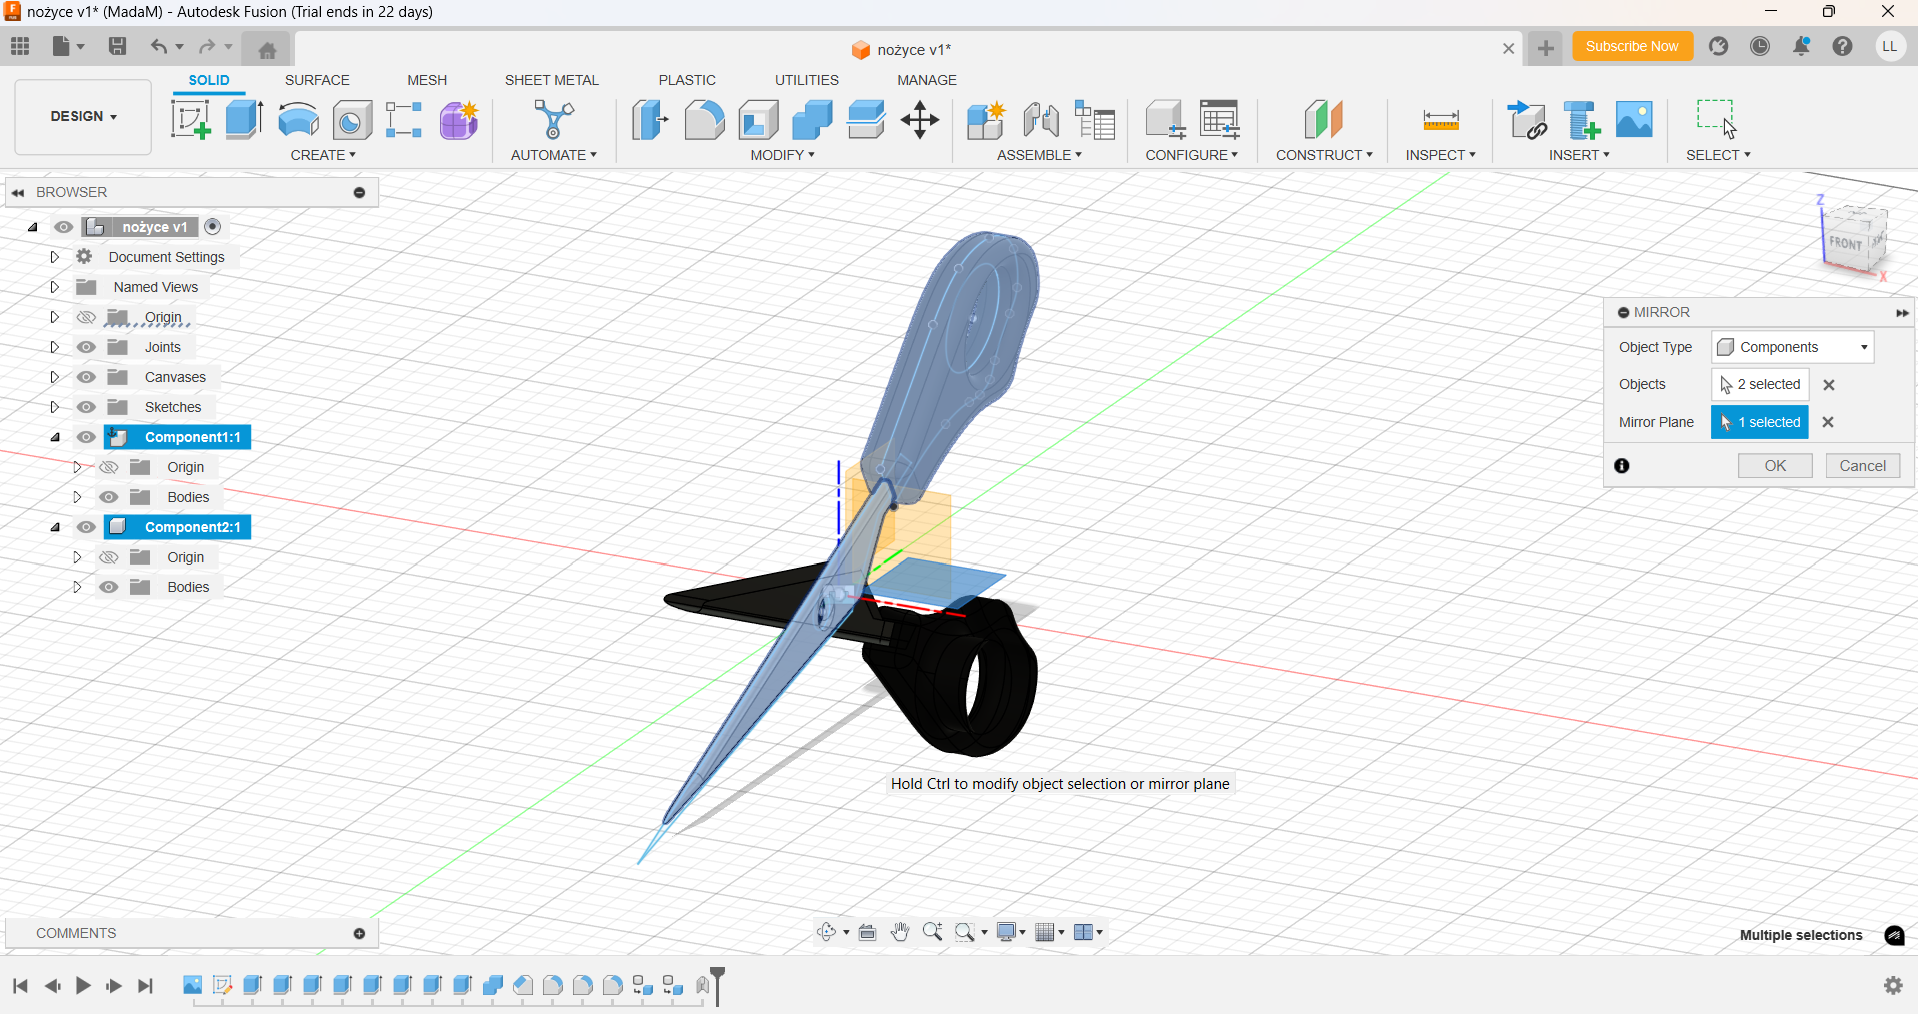The image size is (1918, 1014).
Task: Select the Hole tool icon
Action: click(x=352, y=120)
